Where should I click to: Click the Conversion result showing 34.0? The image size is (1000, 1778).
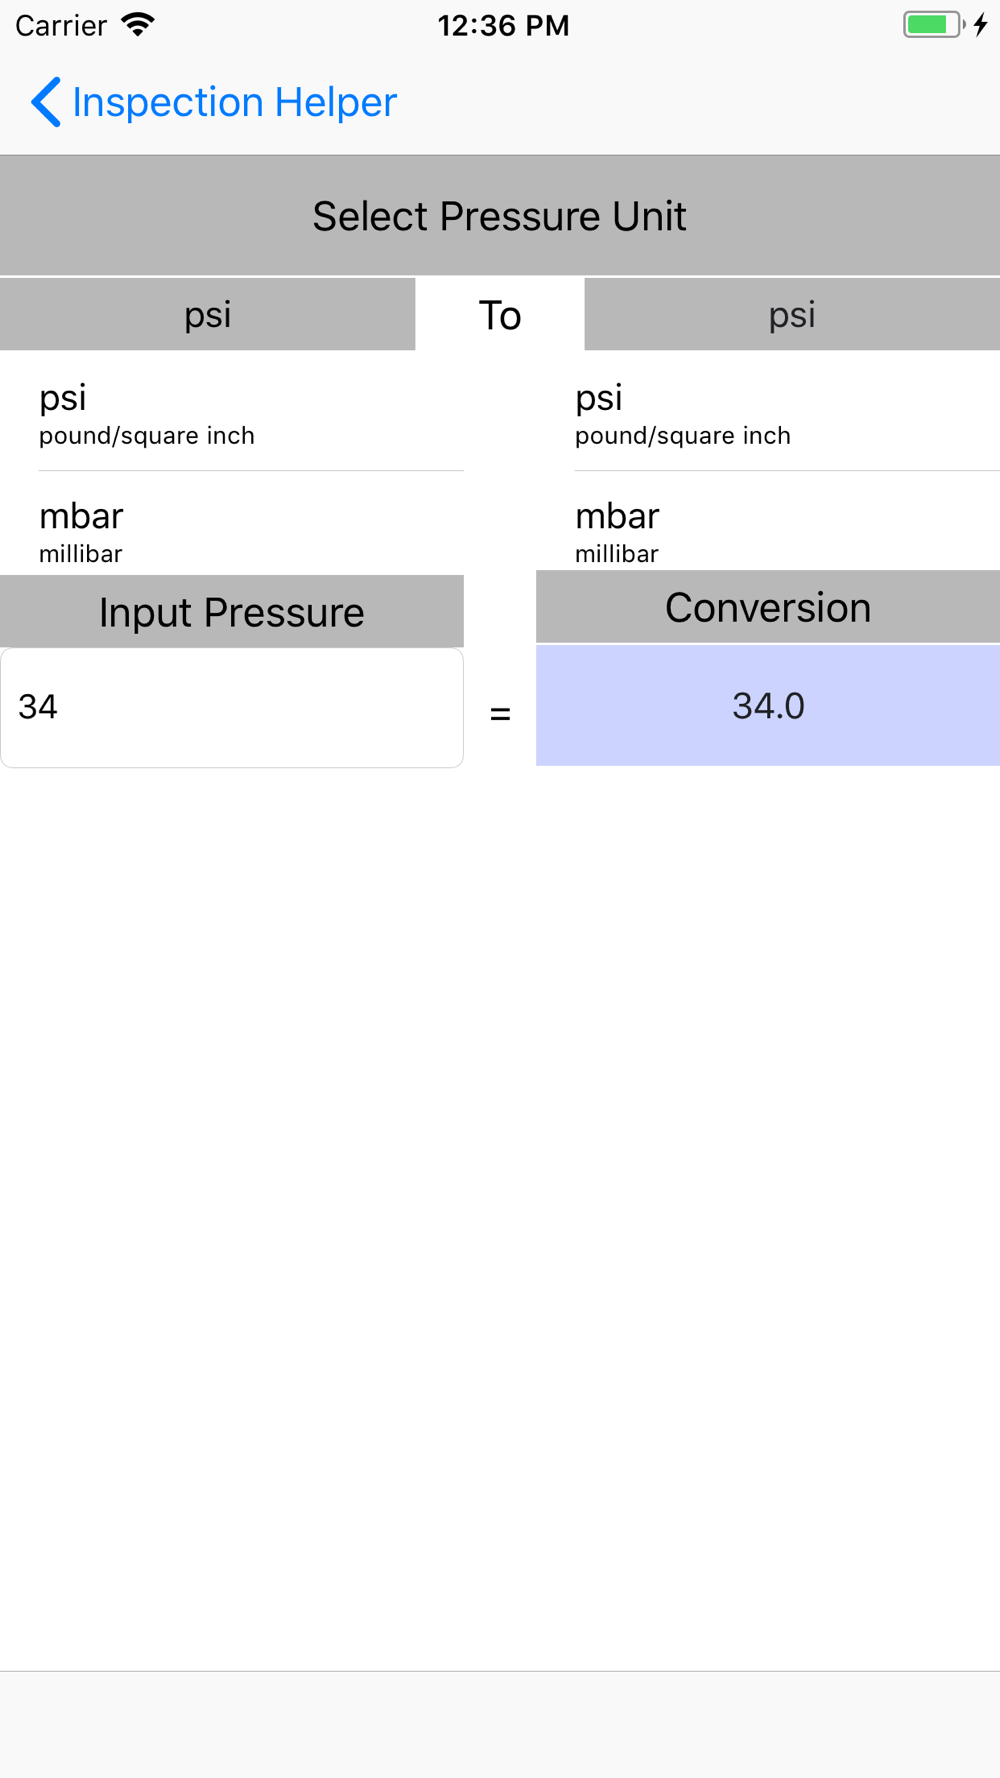coord(768,705)
